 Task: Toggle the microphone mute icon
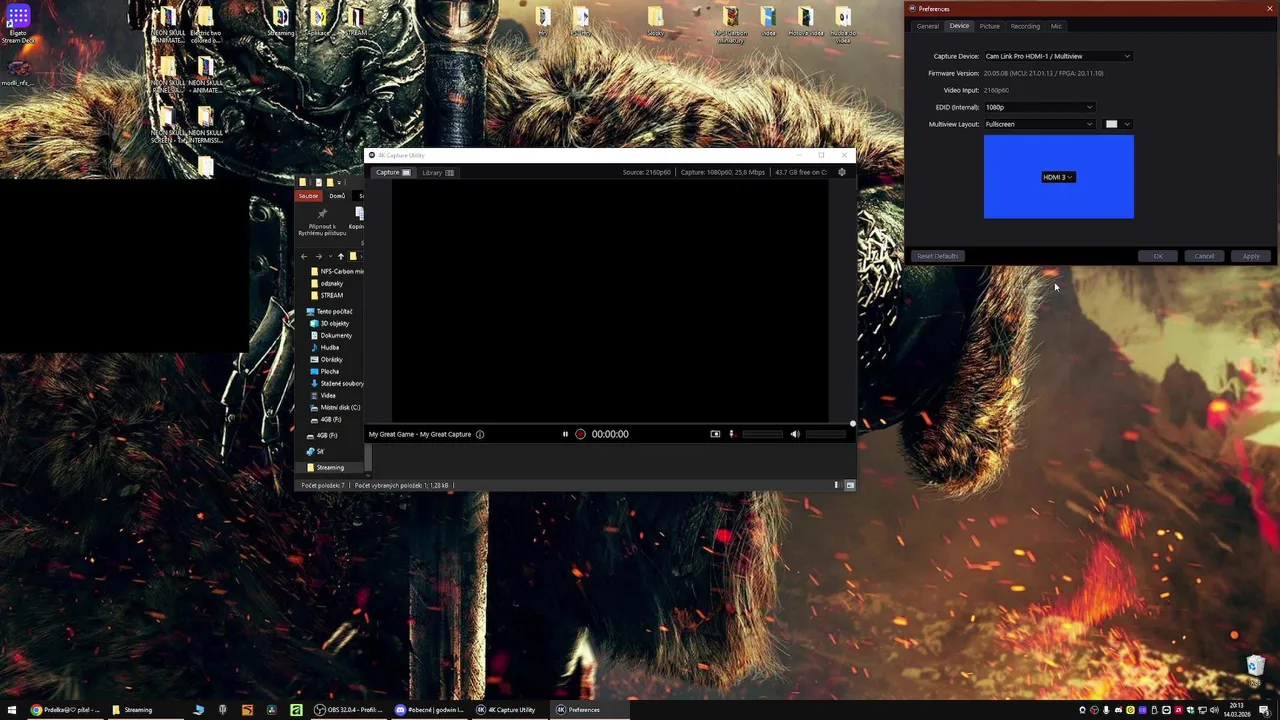731,434
